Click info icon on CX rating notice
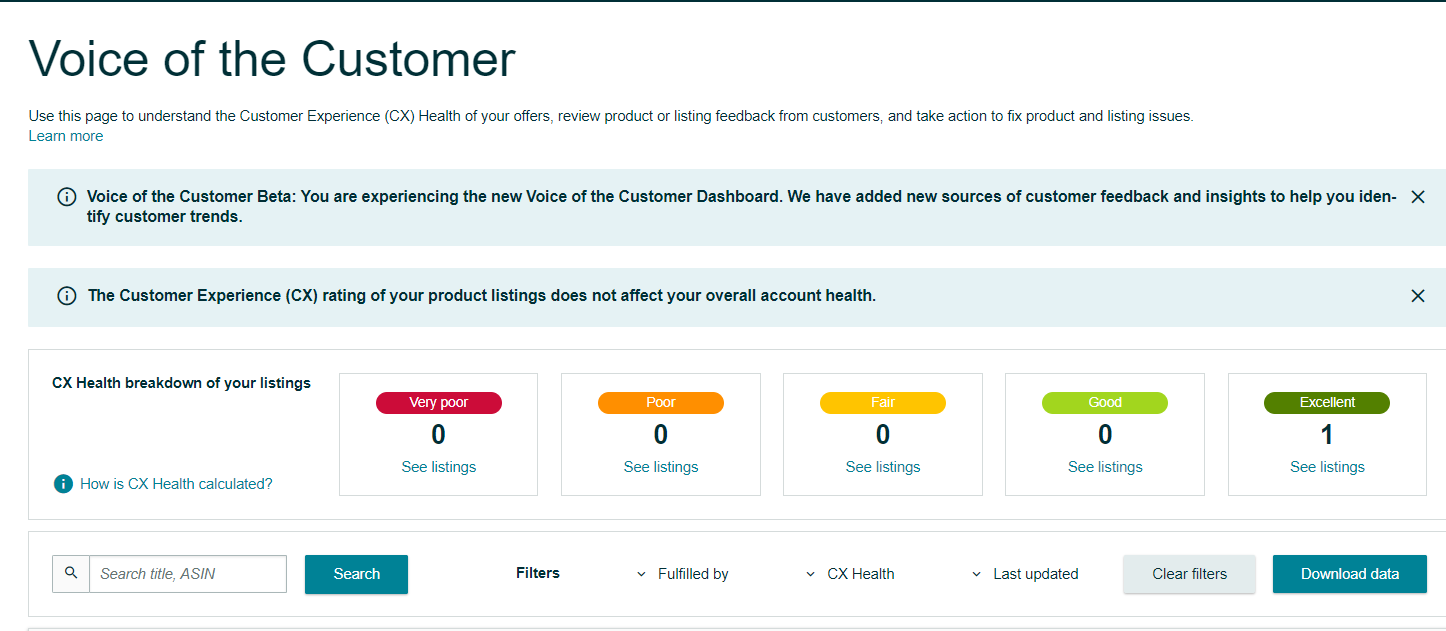Viewport: 1446px width, 631px height. point(67,296)
